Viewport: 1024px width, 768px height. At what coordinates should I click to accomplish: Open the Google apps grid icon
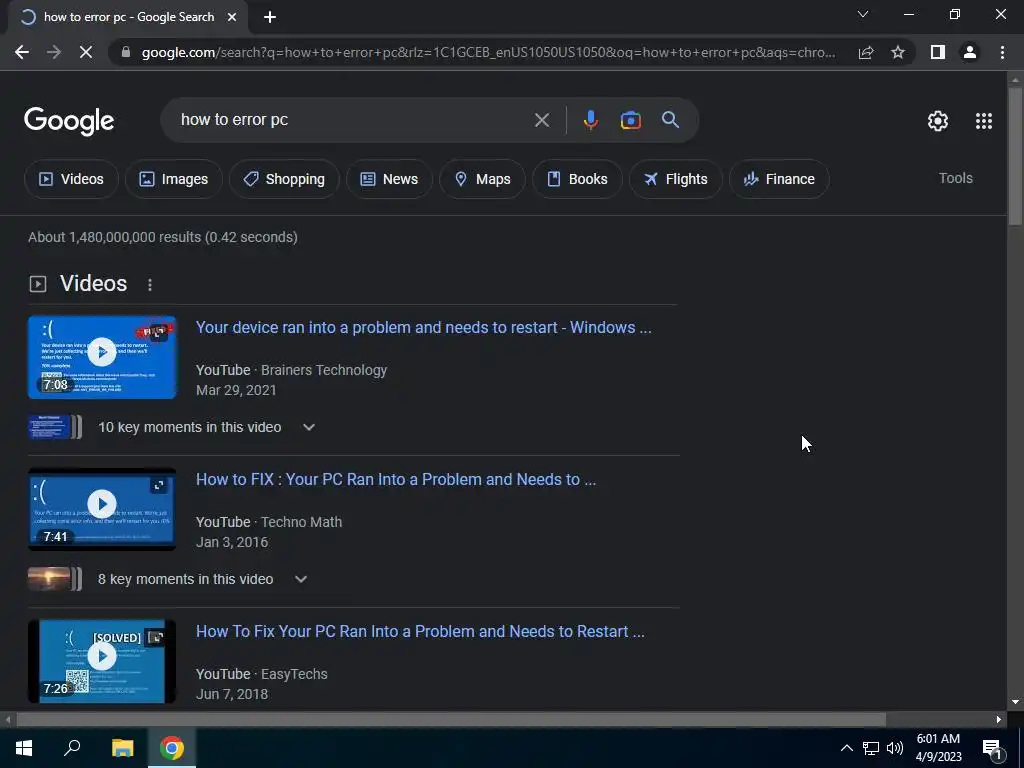coord(984,121)
